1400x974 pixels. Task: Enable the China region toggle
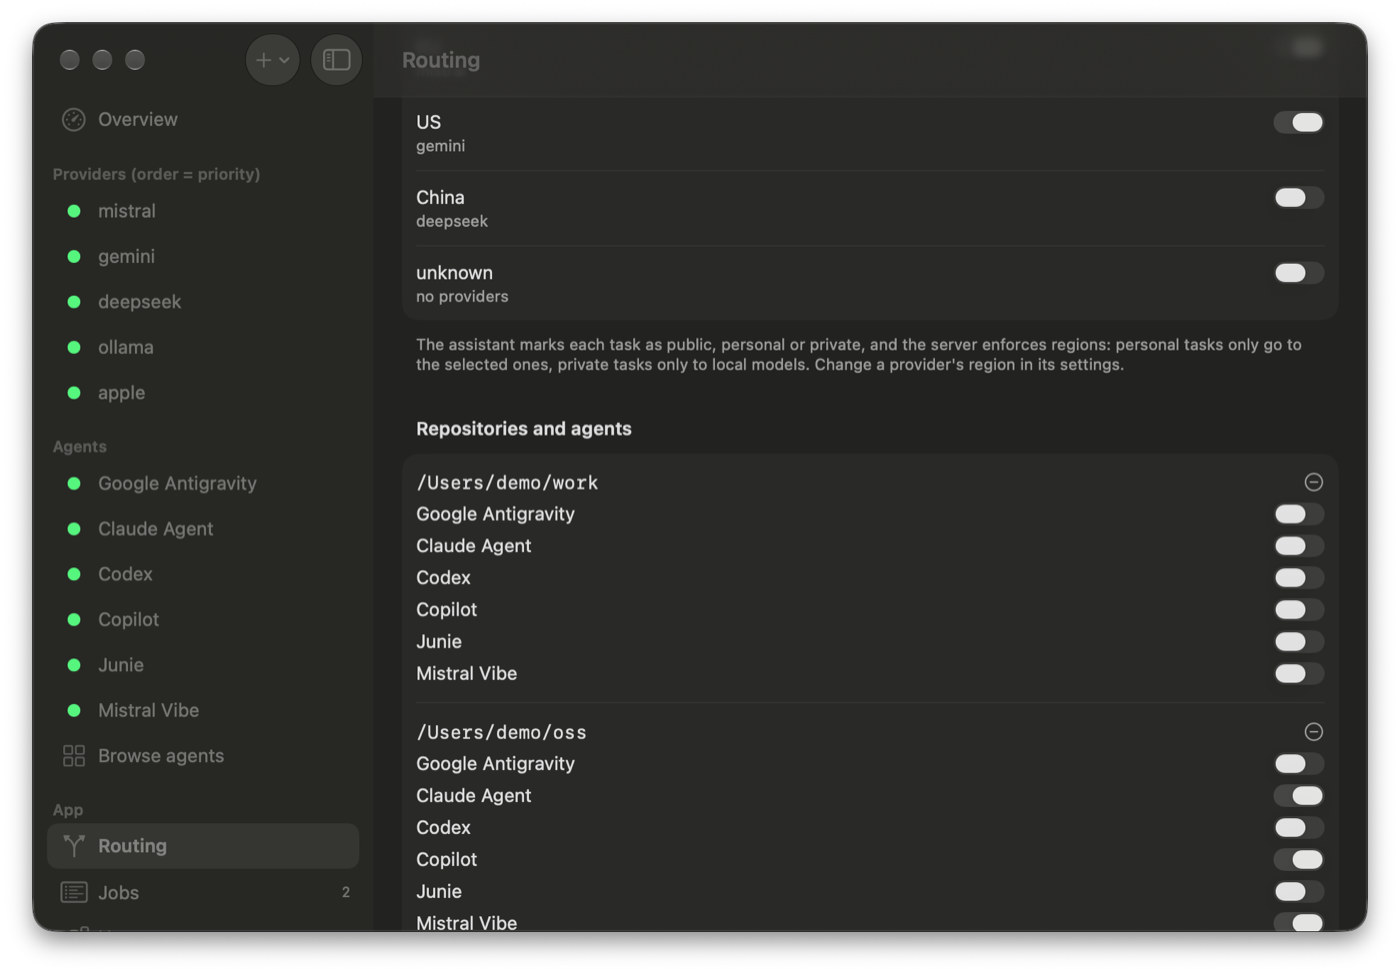(1299, 198)
